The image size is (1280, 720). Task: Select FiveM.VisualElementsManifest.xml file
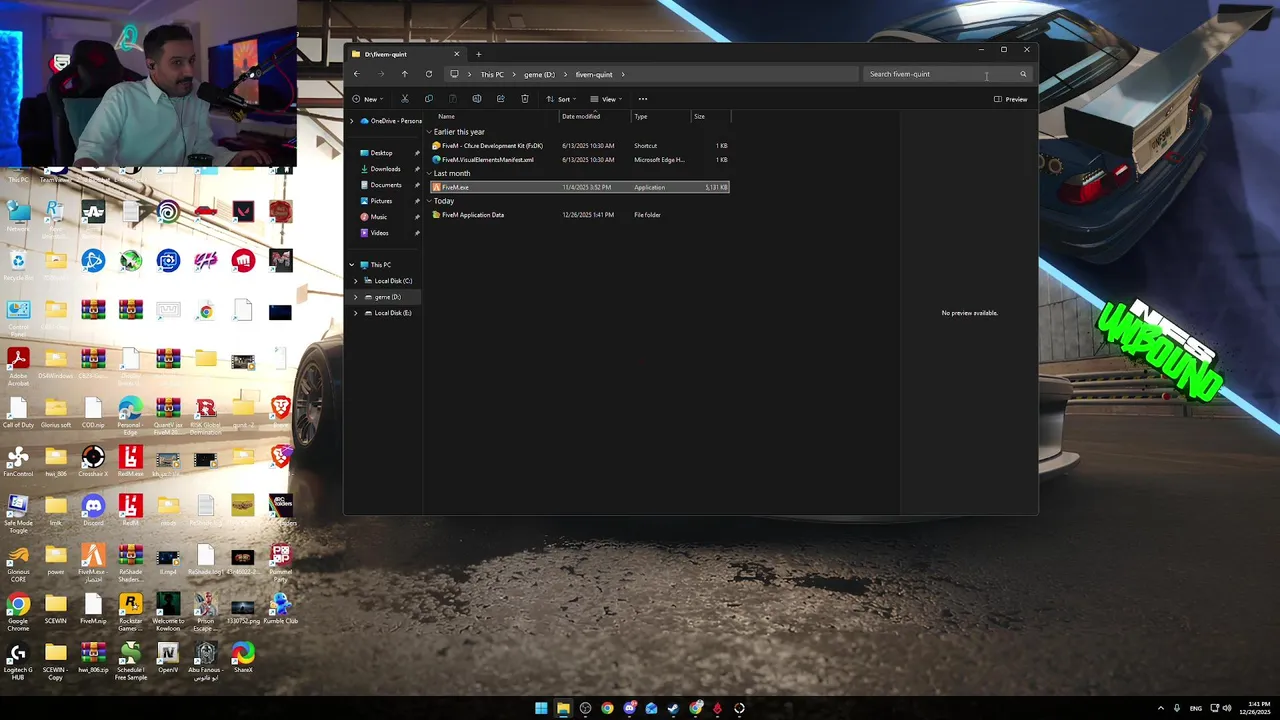[x=580, y=160]
